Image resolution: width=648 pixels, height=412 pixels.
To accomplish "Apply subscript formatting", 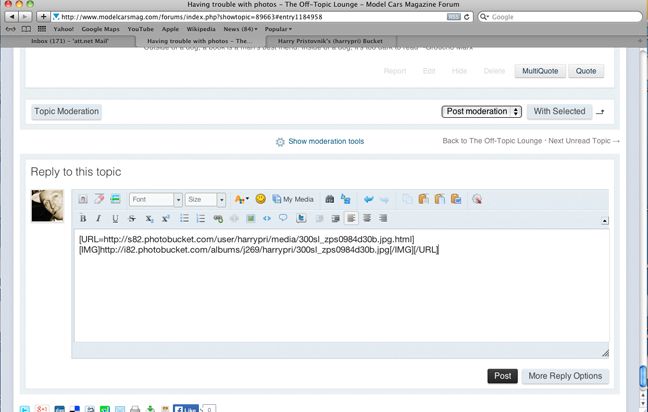I will coord(149,219).
